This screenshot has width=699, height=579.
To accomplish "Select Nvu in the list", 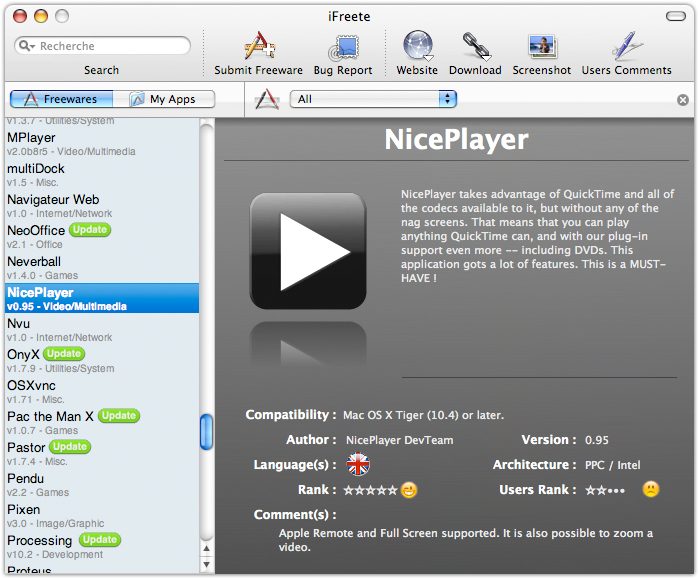I will pyautogui.click(x=102, y=329).
